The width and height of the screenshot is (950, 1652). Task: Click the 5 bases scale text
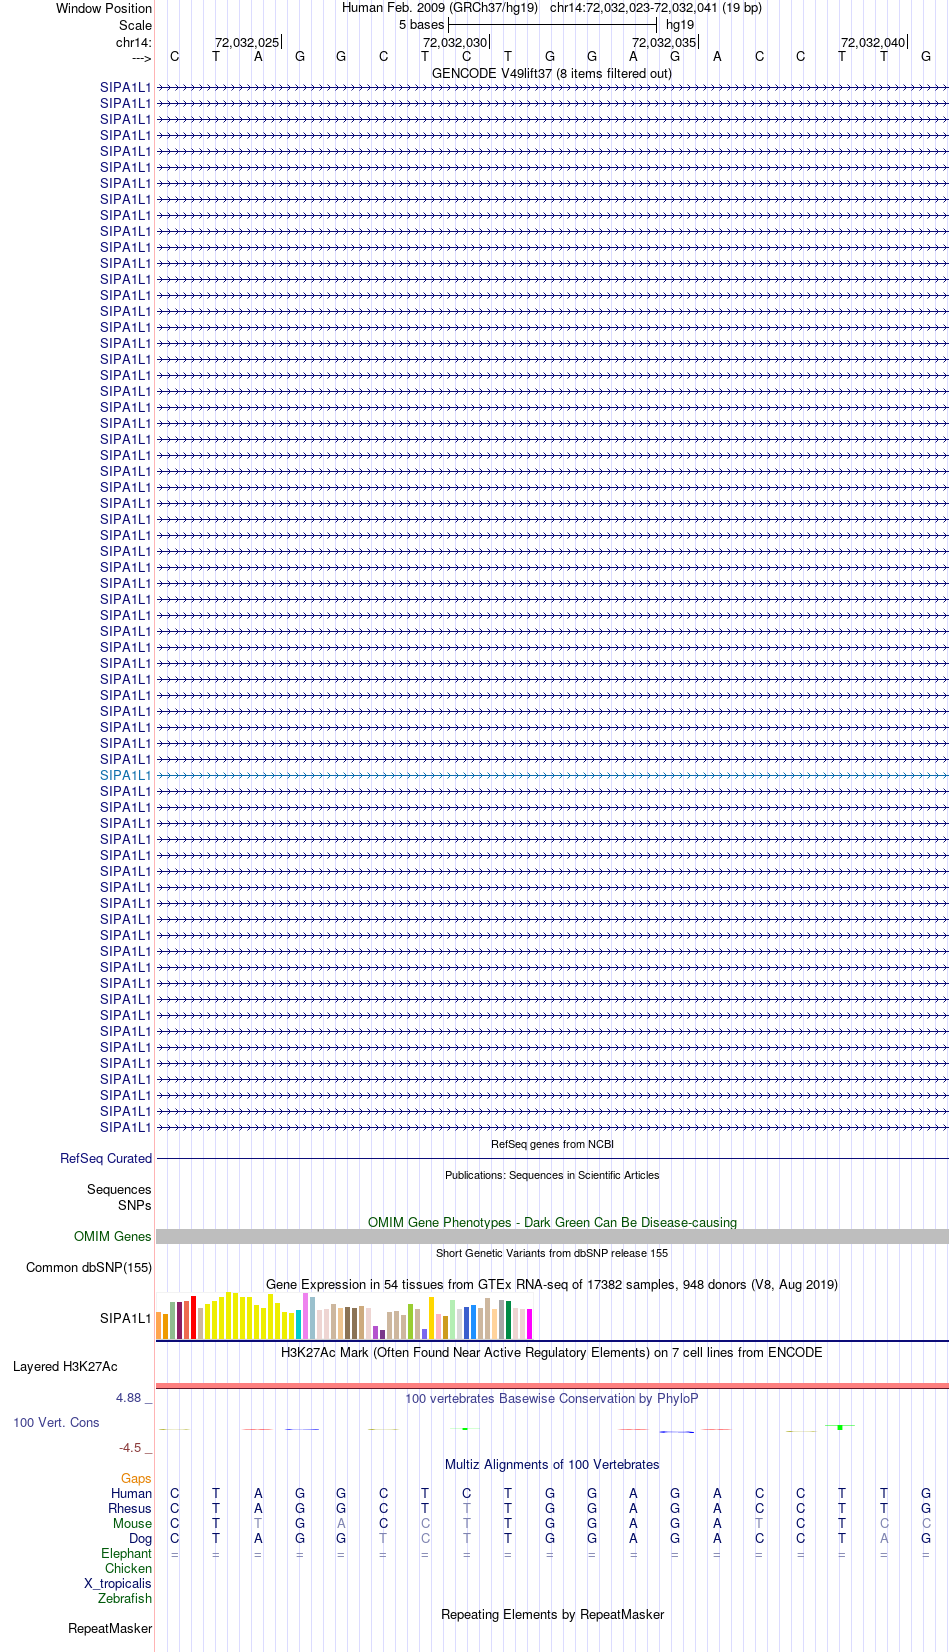(421, 24)
